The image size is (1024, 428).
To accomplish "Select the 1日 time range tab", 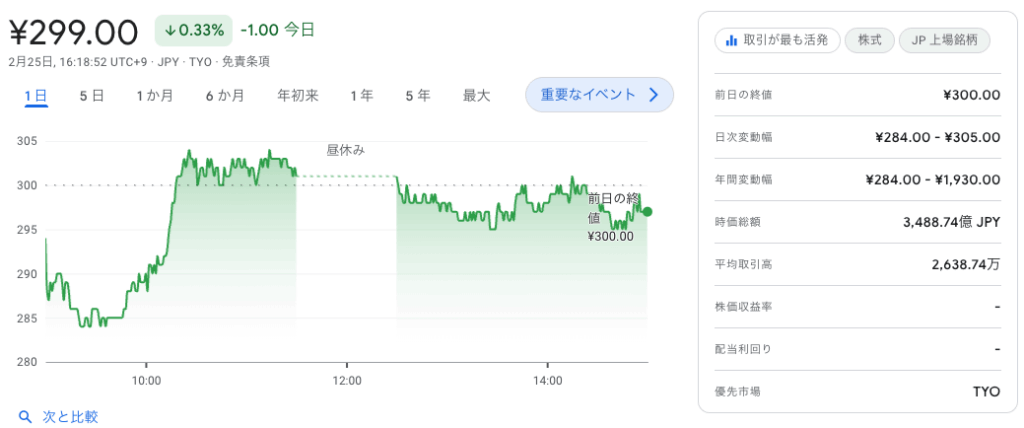I will point(35,96).
